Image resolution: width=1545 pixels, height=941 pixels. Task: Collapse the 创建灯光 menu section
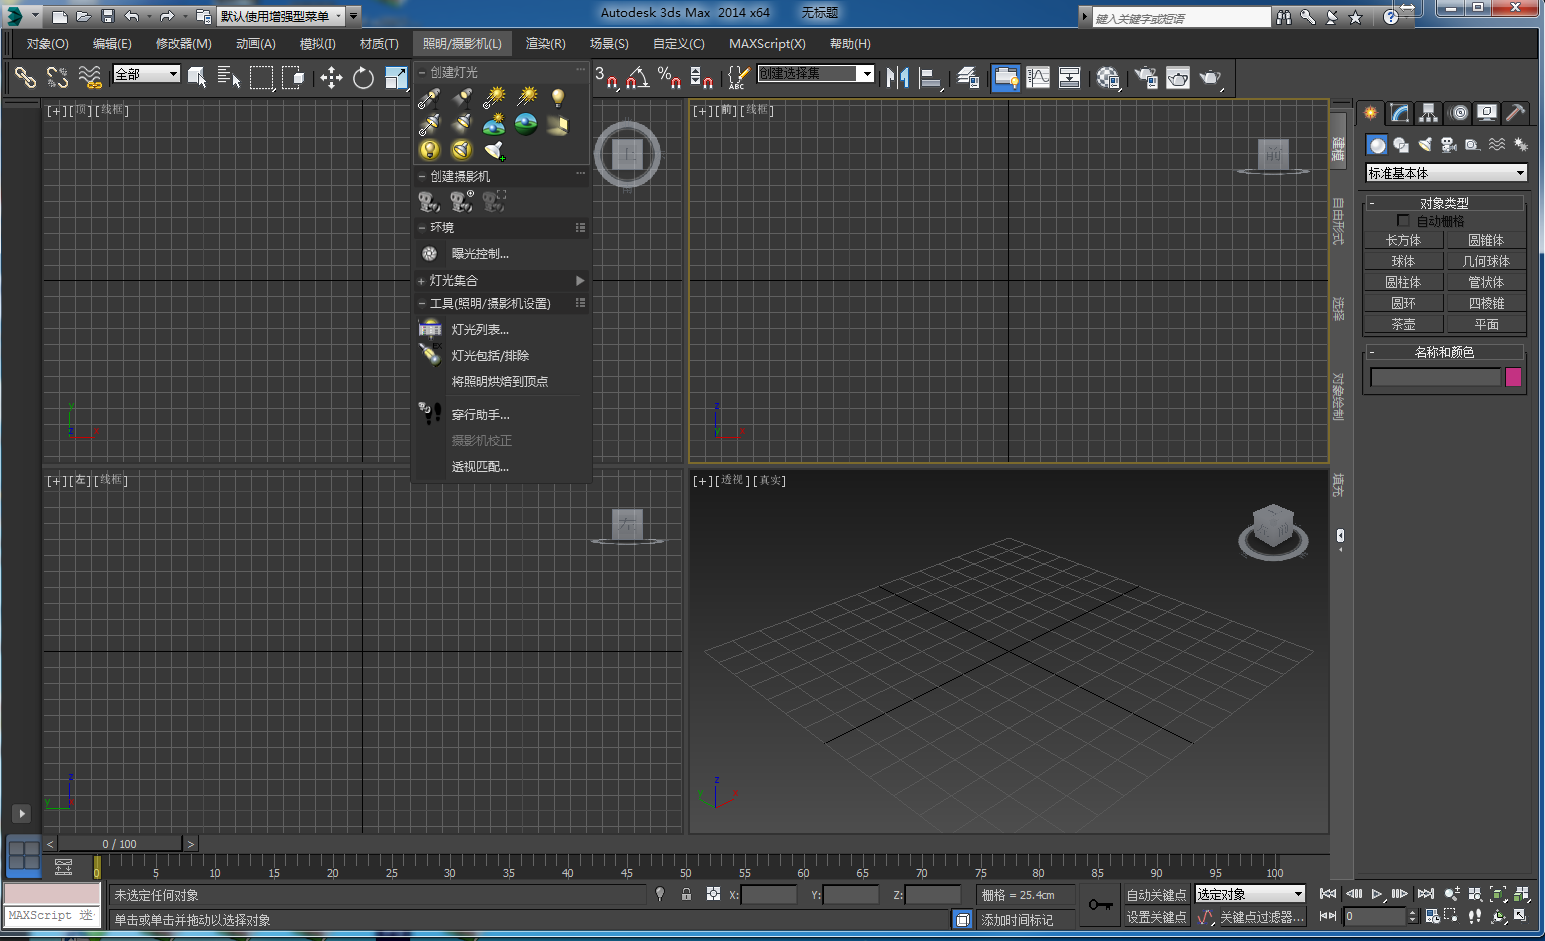pyautogui.click(x=422, y=72)
